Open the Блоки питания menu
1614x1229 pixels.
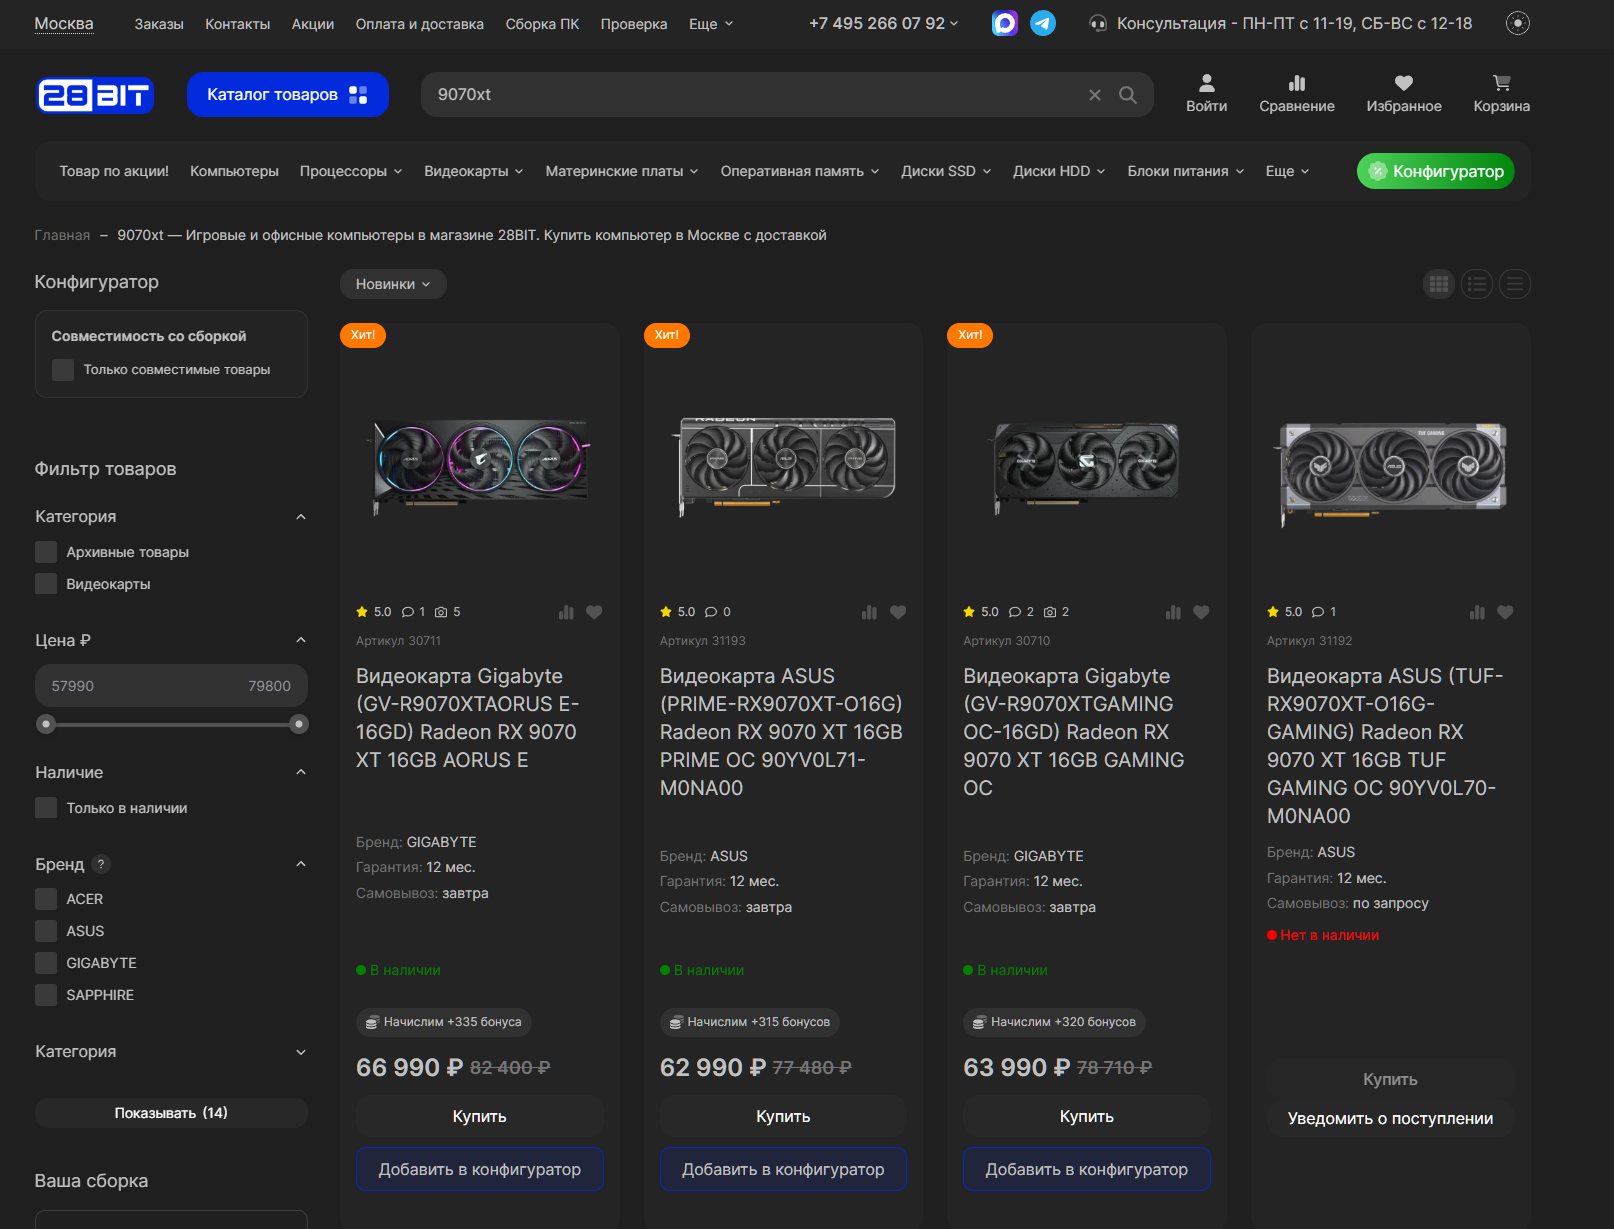tap(1186, 171)
